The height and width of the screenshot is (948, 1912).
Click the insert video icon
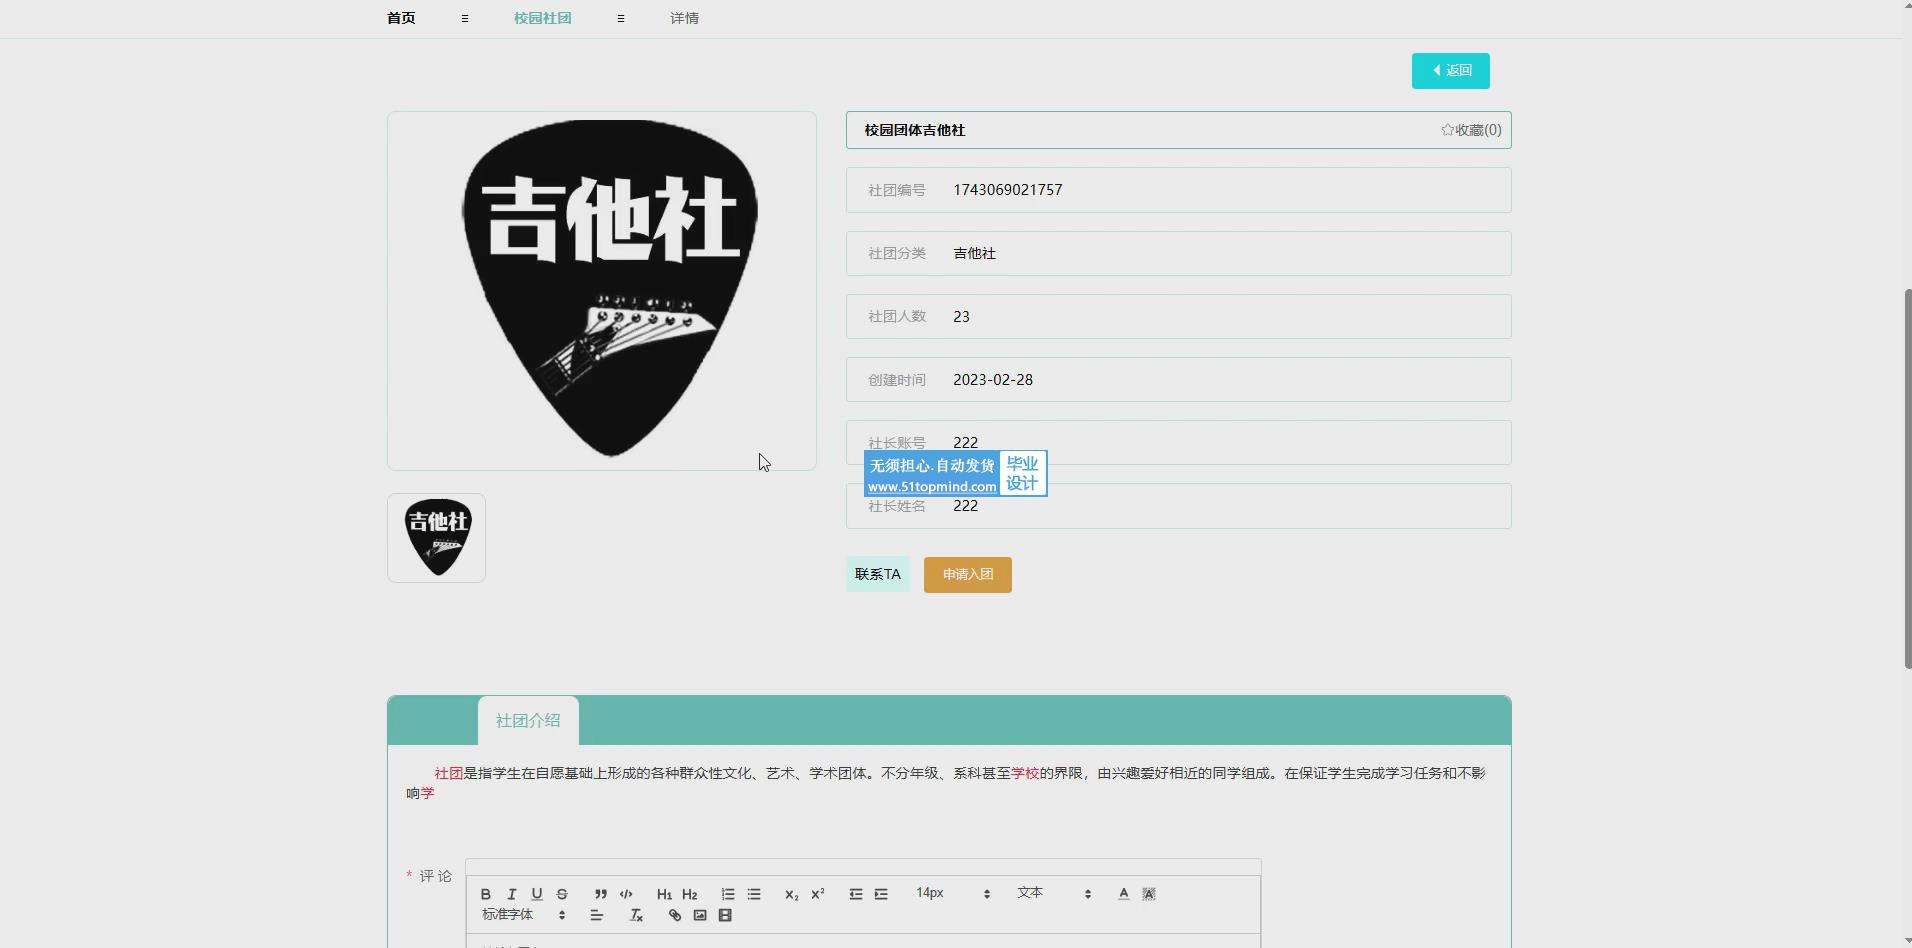click(x=725, y=915)
